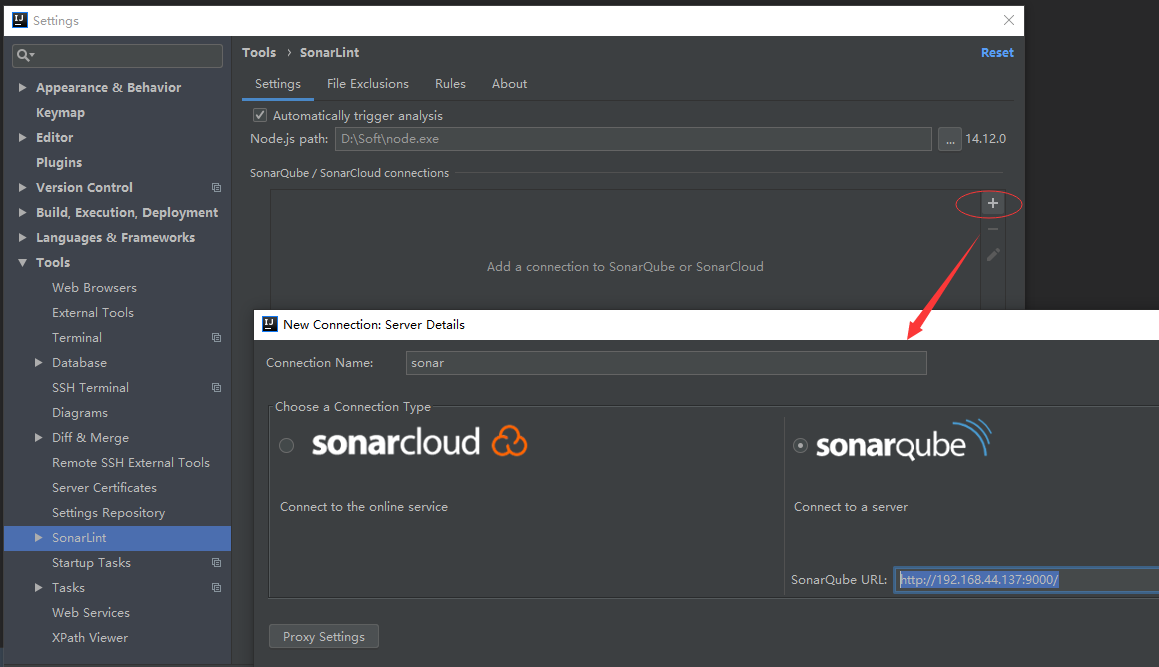Click the New Connection dialog IntelliJ icon
The height and width of the screenshot is (667, 1159).
coord(270,324)
